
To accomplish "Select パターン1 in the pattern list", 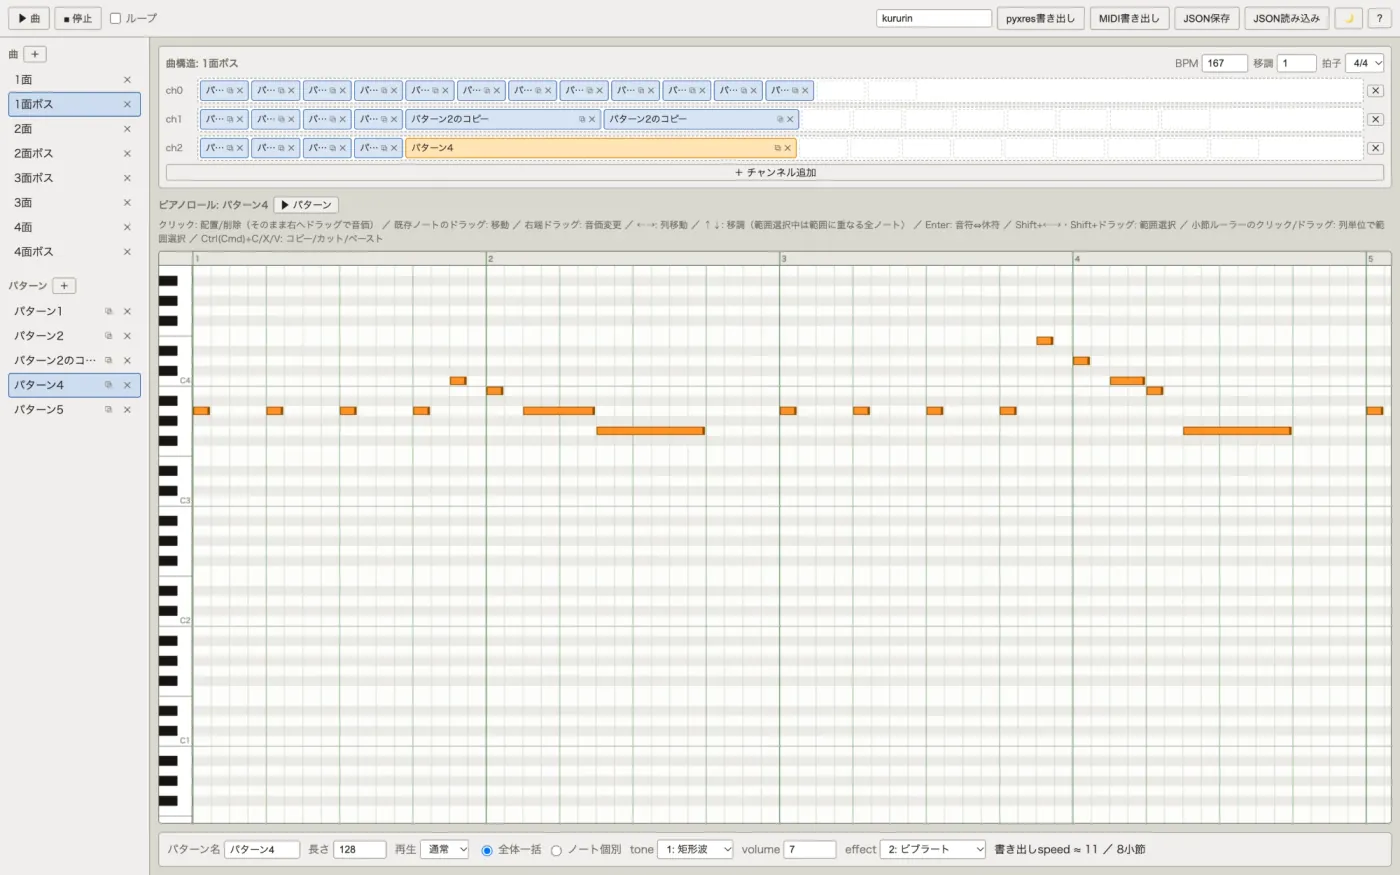I will [74, 311].
